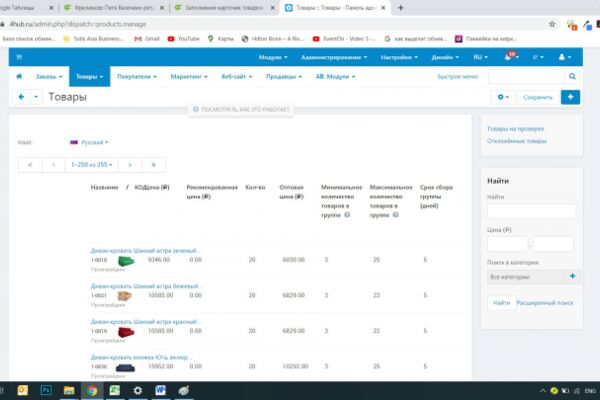Click the info icon by Минимальное количество header
Viewport: 600px width, 400px height.
(x=347, y=215)
